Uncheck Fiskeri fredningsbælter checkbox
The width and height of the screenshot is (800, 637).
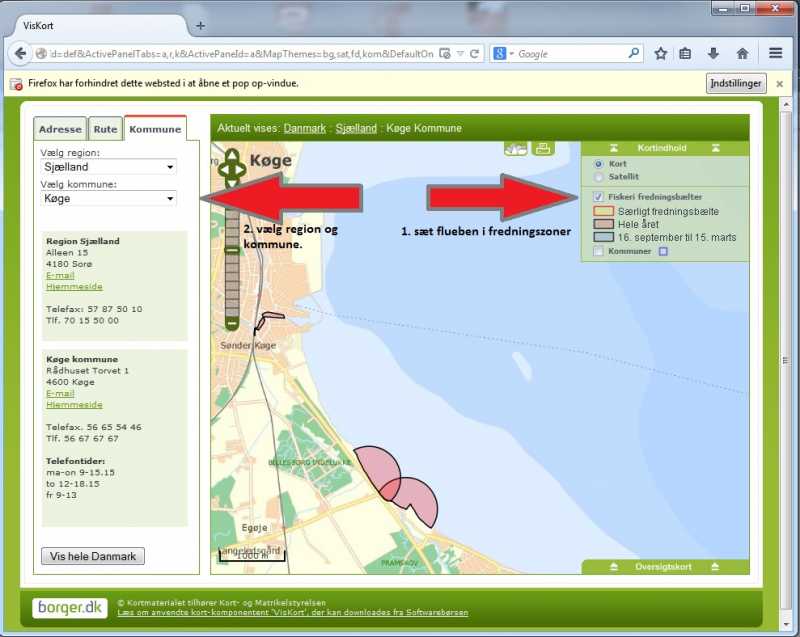tap(598, 197)
